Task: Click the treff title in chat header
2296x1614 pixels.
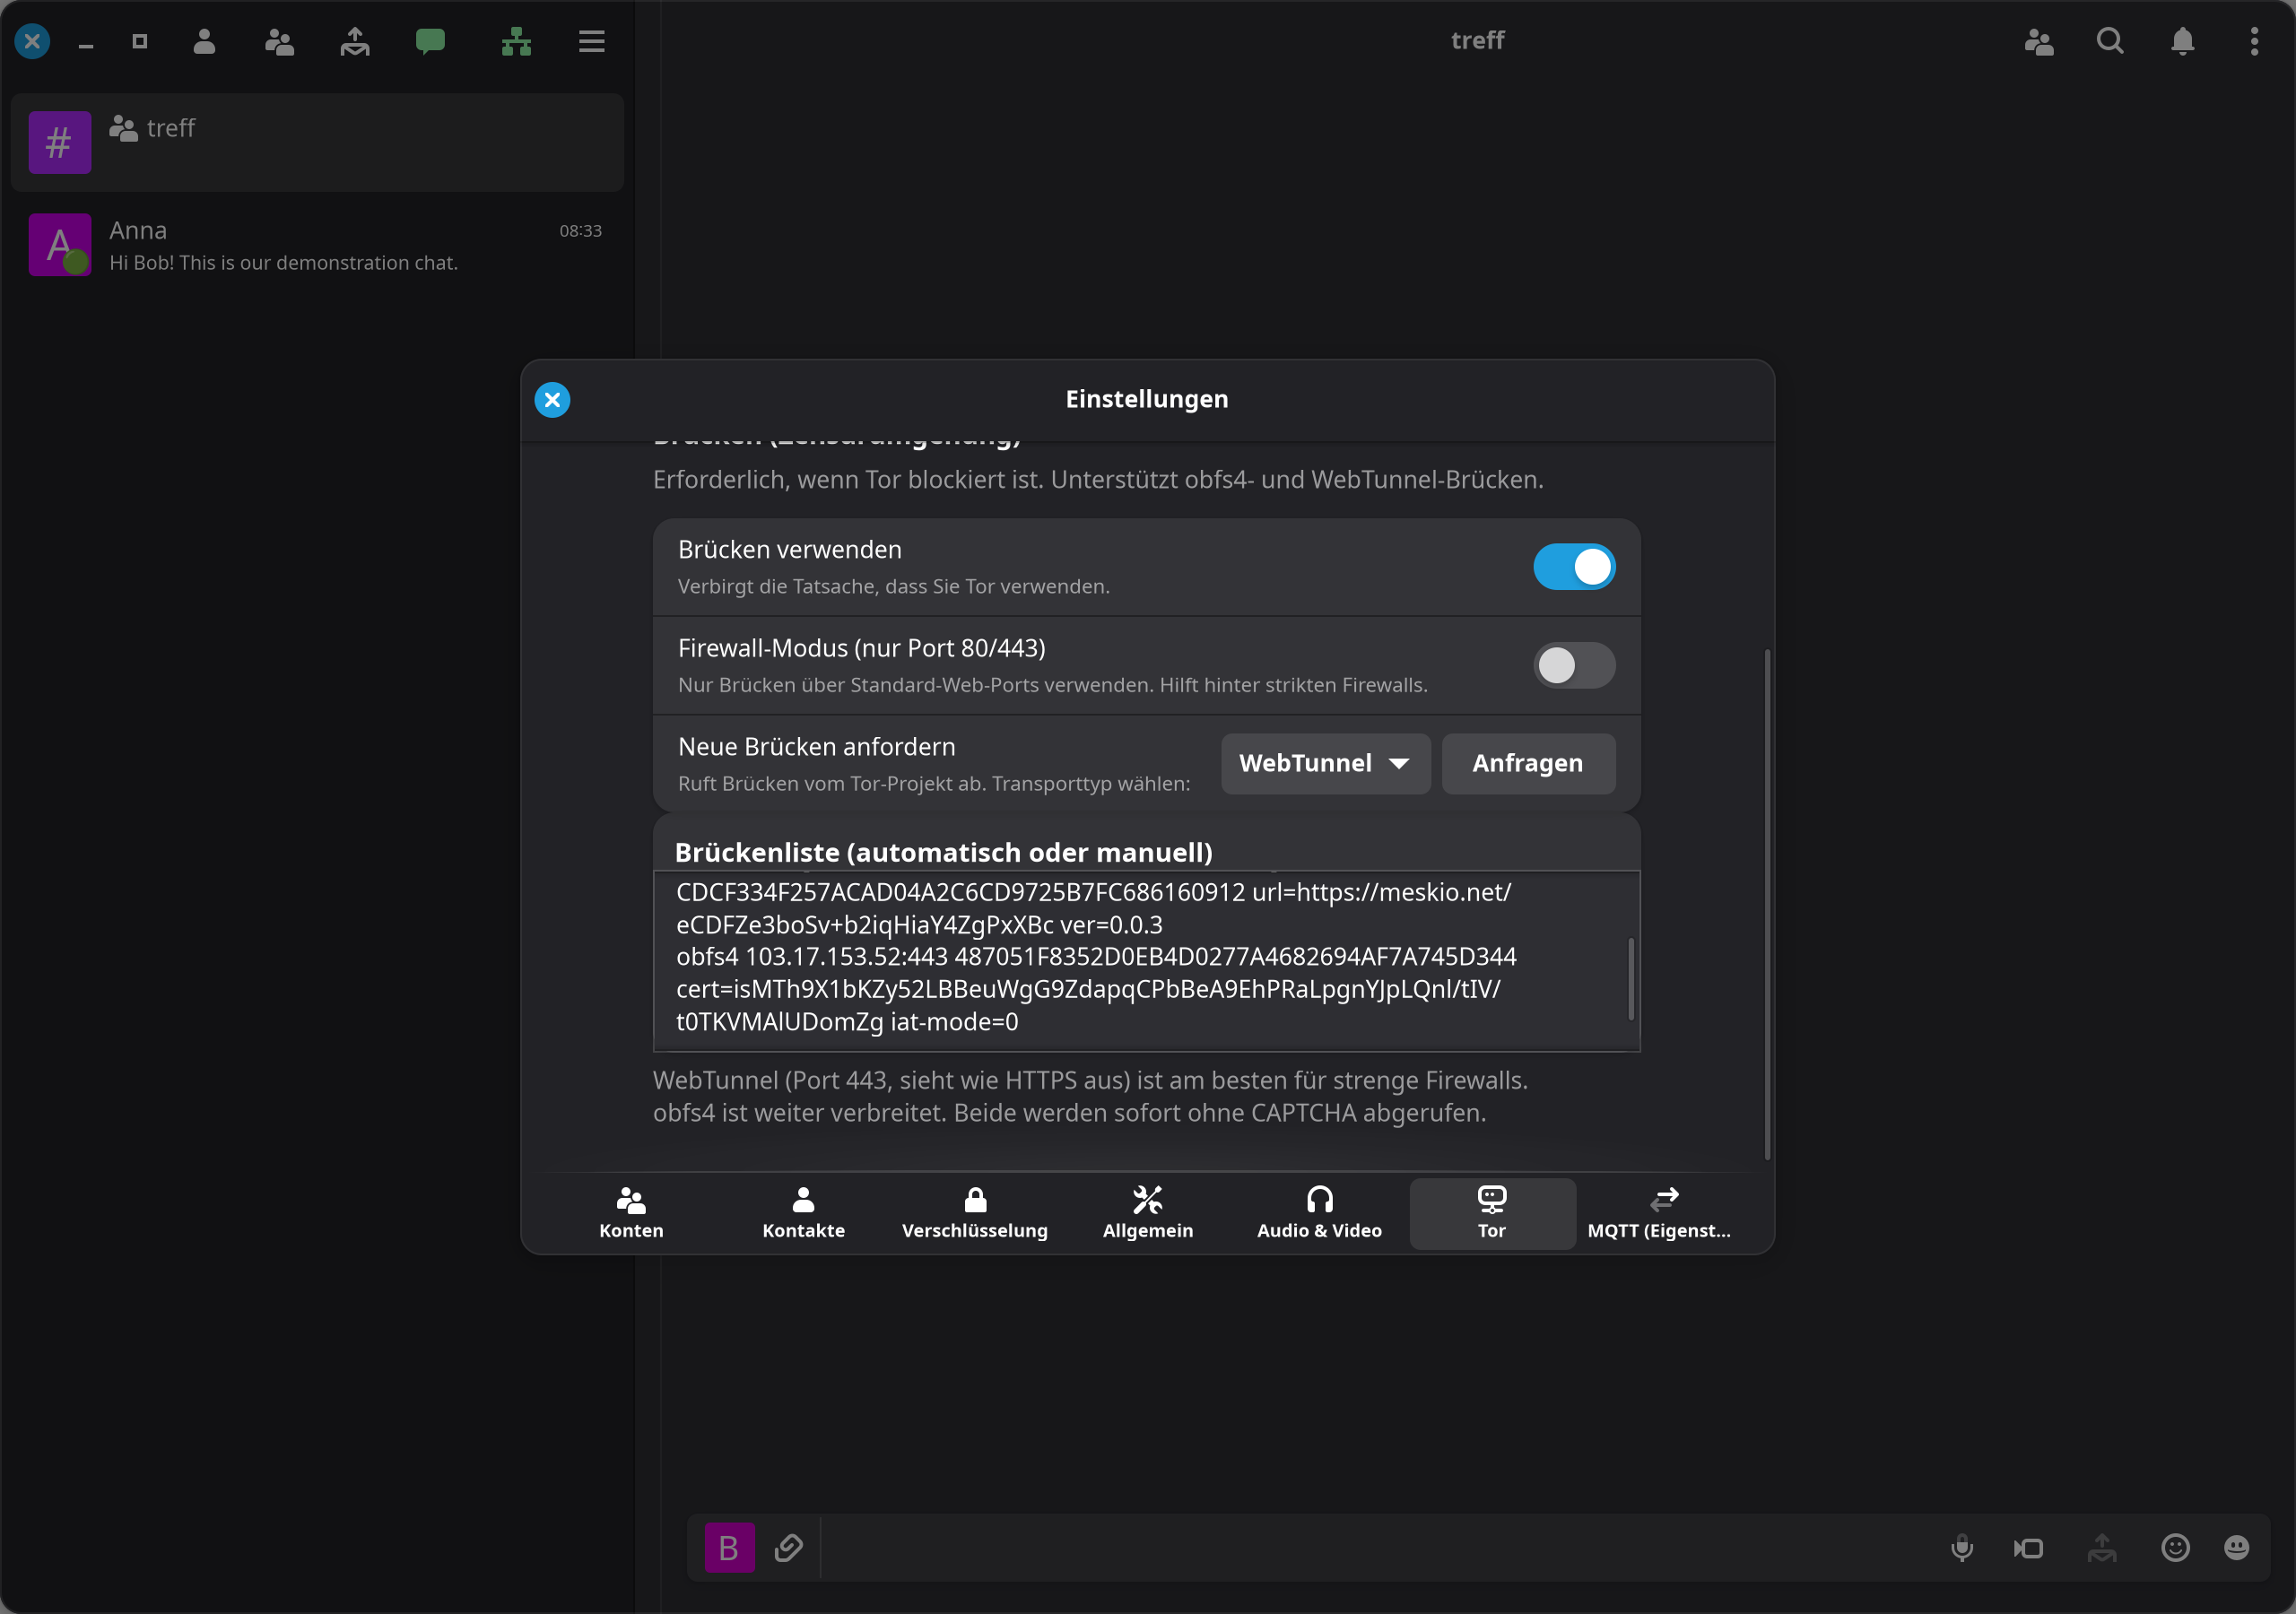Action: point(1478,40)
